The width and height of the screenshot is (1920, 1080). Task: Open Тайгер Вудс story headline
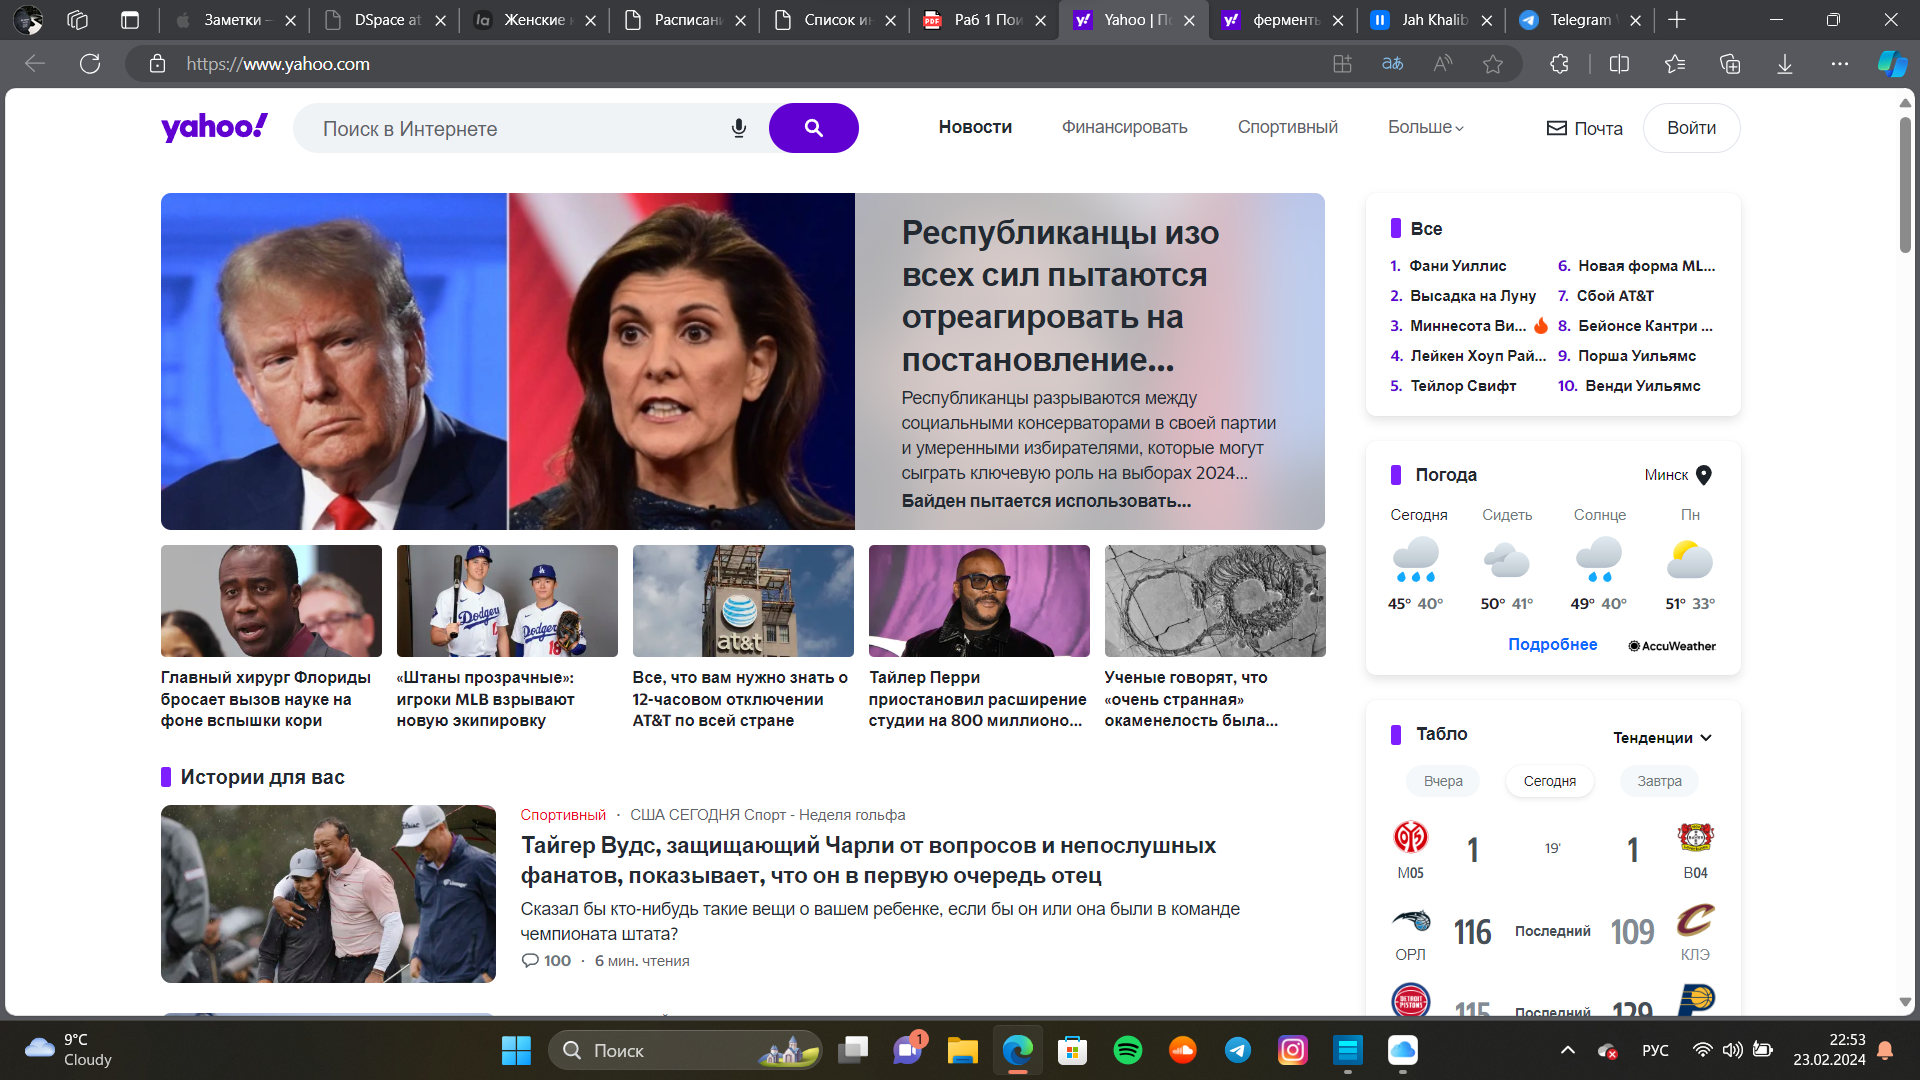tap(868, 860)
